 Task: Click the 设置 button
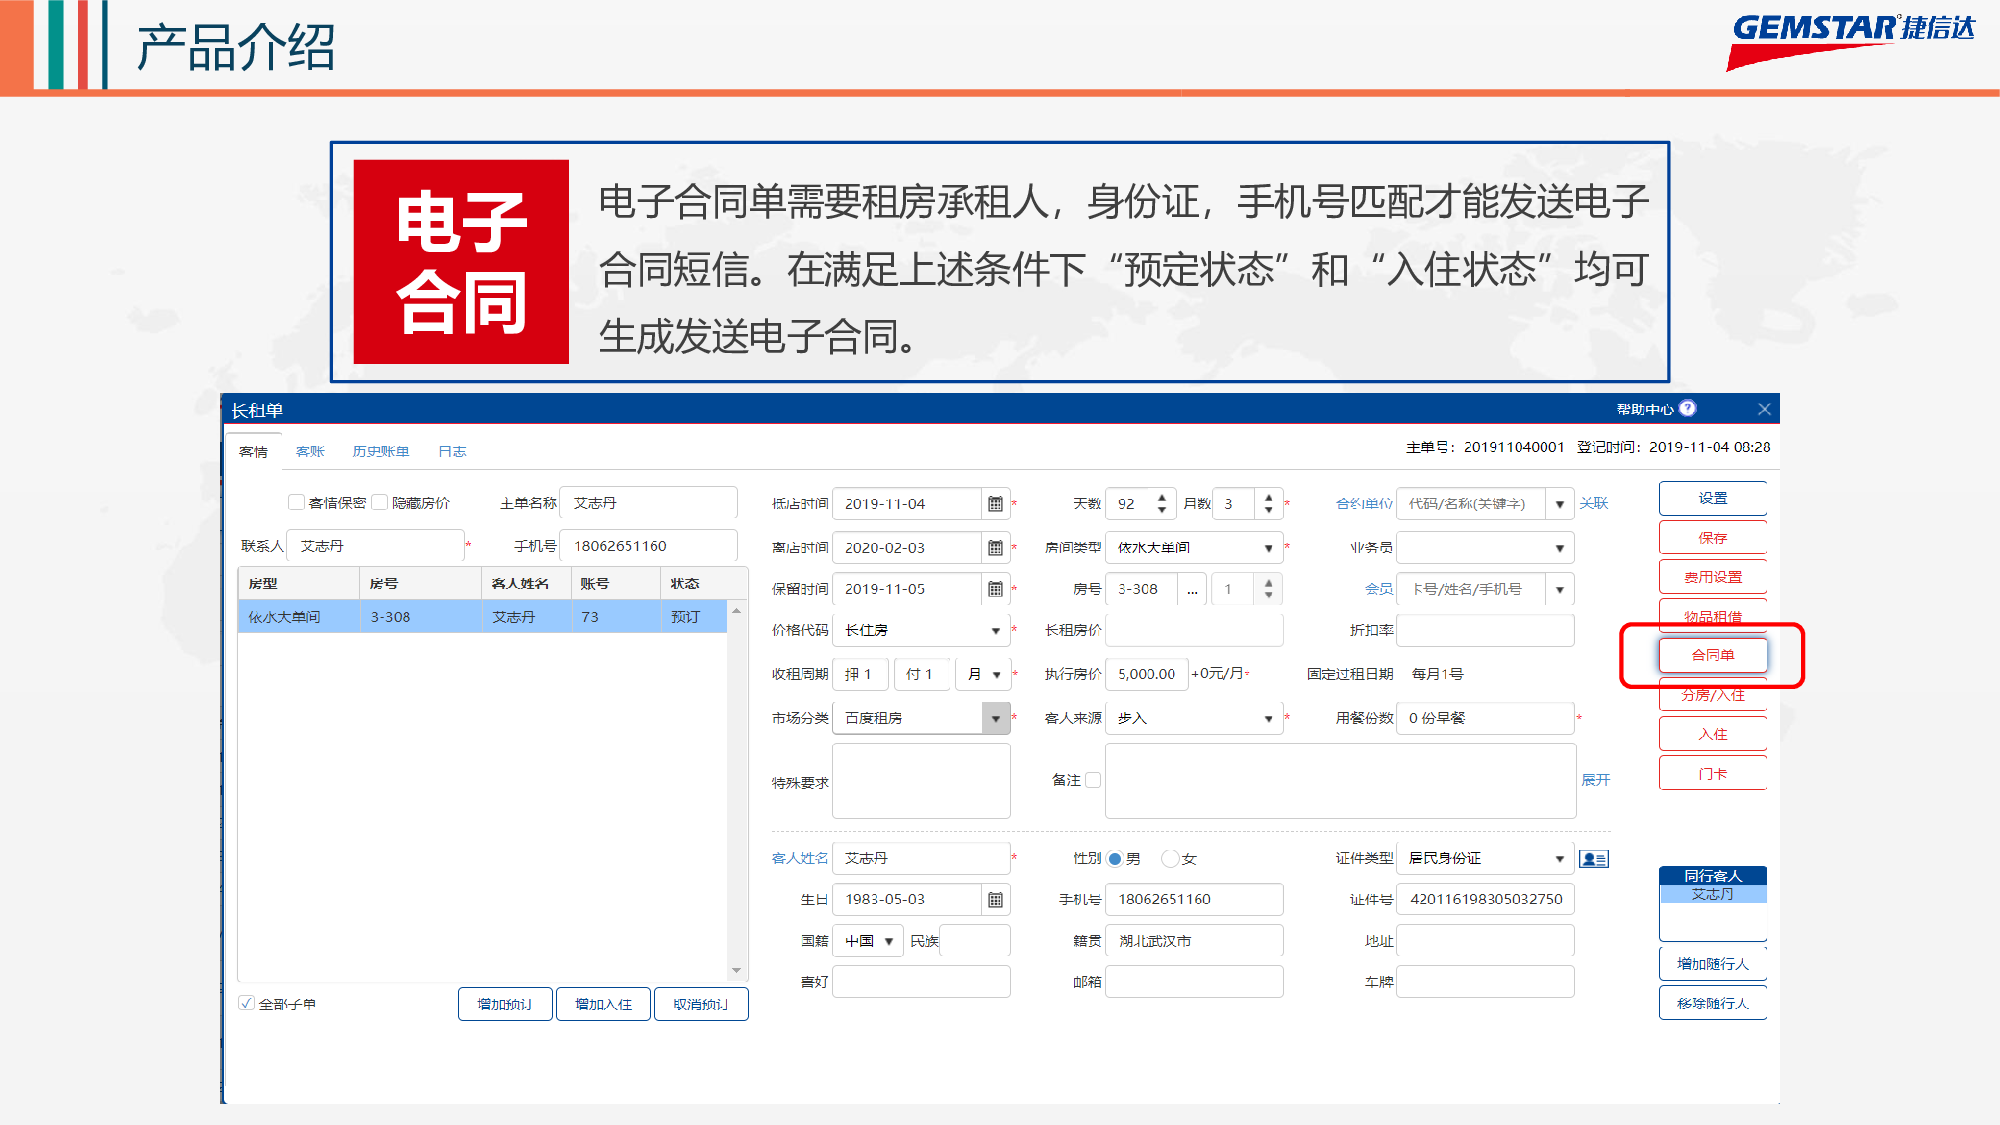click(1713, 498)
